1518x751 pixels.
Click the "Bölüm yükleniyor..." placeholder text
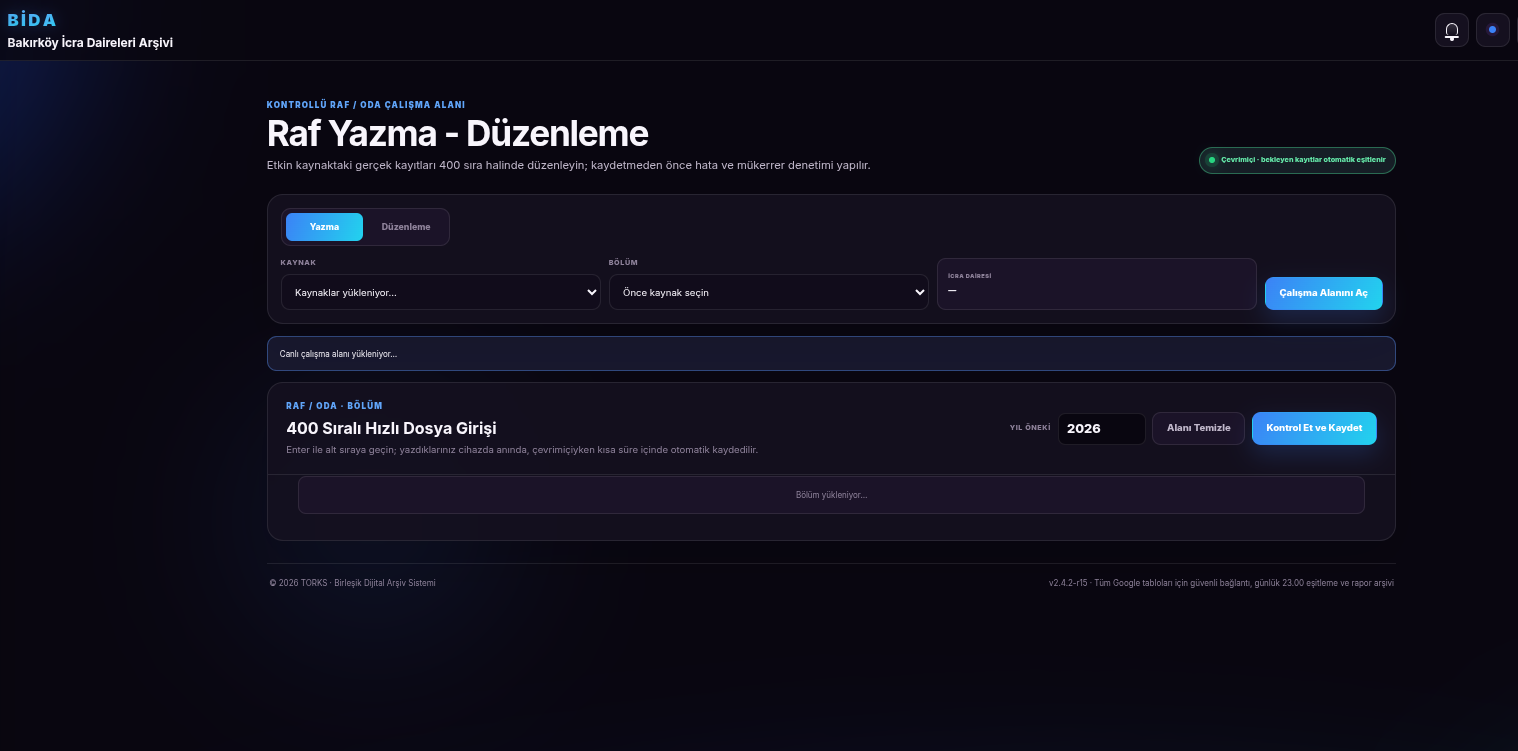pos(831,495)
